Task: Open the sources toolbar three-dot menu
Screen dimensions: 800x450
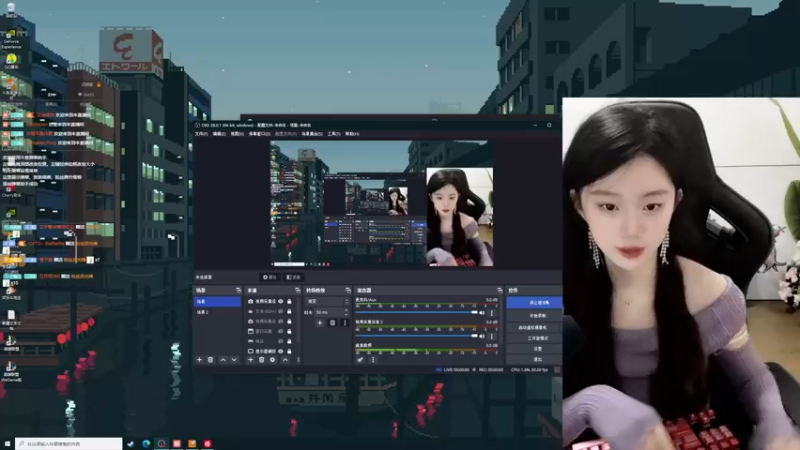Action: pos(298,360)
